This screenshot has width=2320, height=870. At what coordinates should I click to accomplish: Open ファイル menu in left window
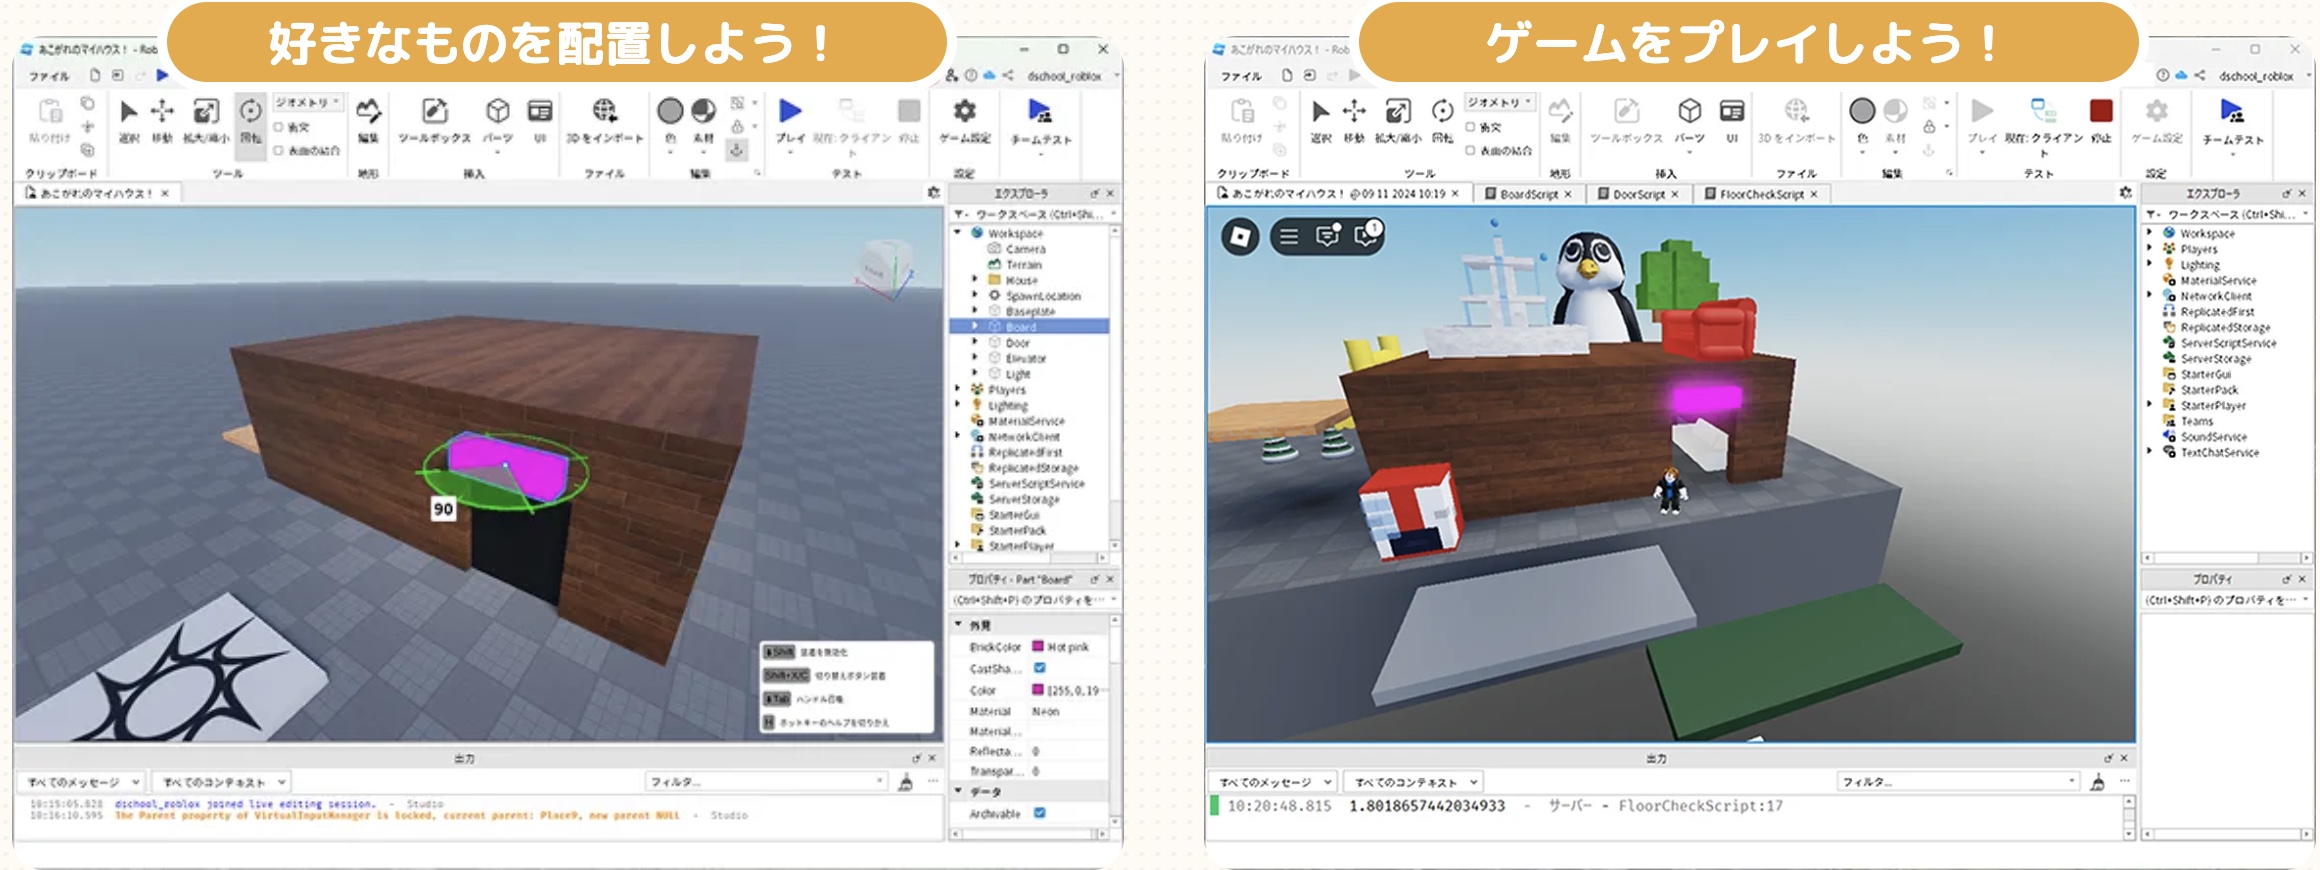coord(48,76)
